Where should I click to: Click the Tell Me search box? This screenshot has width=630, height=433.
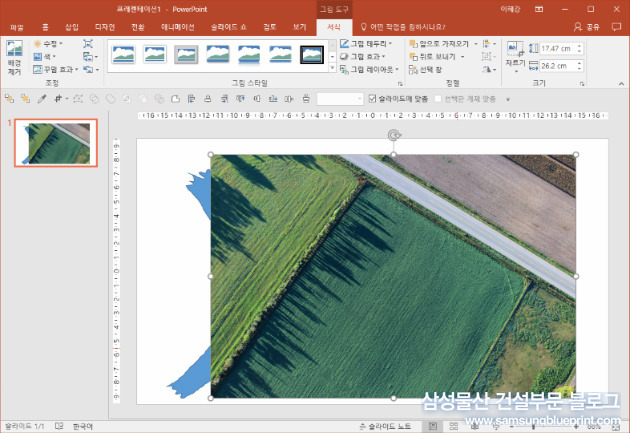pyautogui.click(x=403, y=27)
